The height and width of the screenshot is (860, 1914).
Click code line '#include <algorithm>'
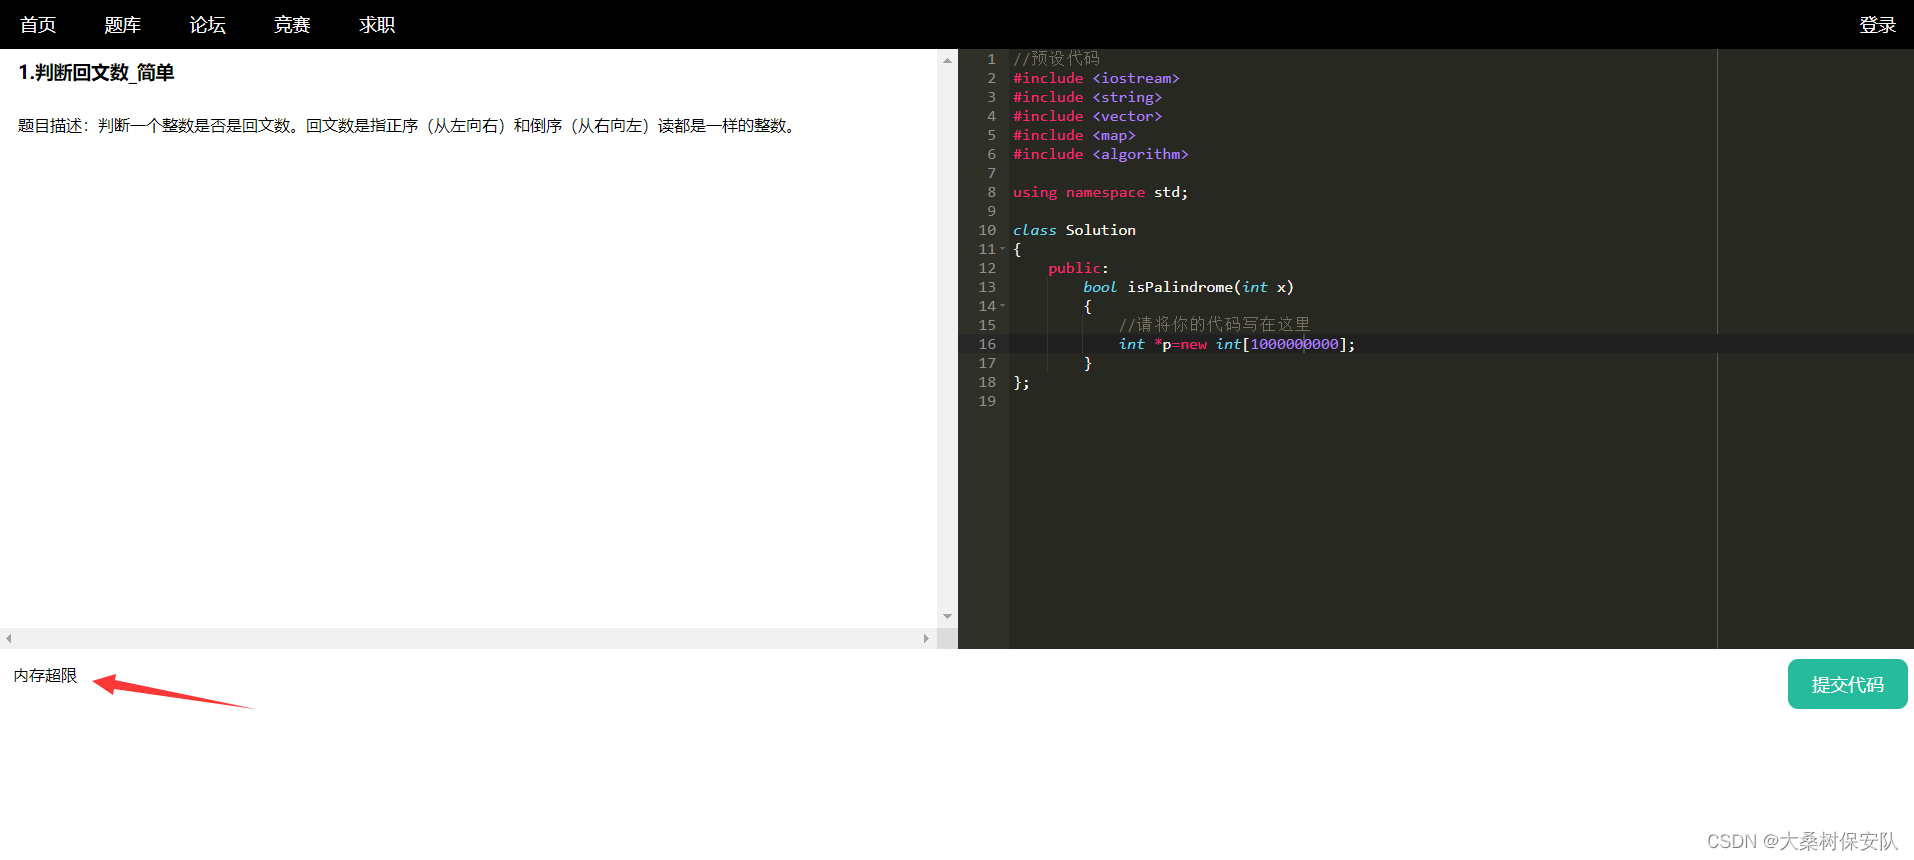(1100, 154)
